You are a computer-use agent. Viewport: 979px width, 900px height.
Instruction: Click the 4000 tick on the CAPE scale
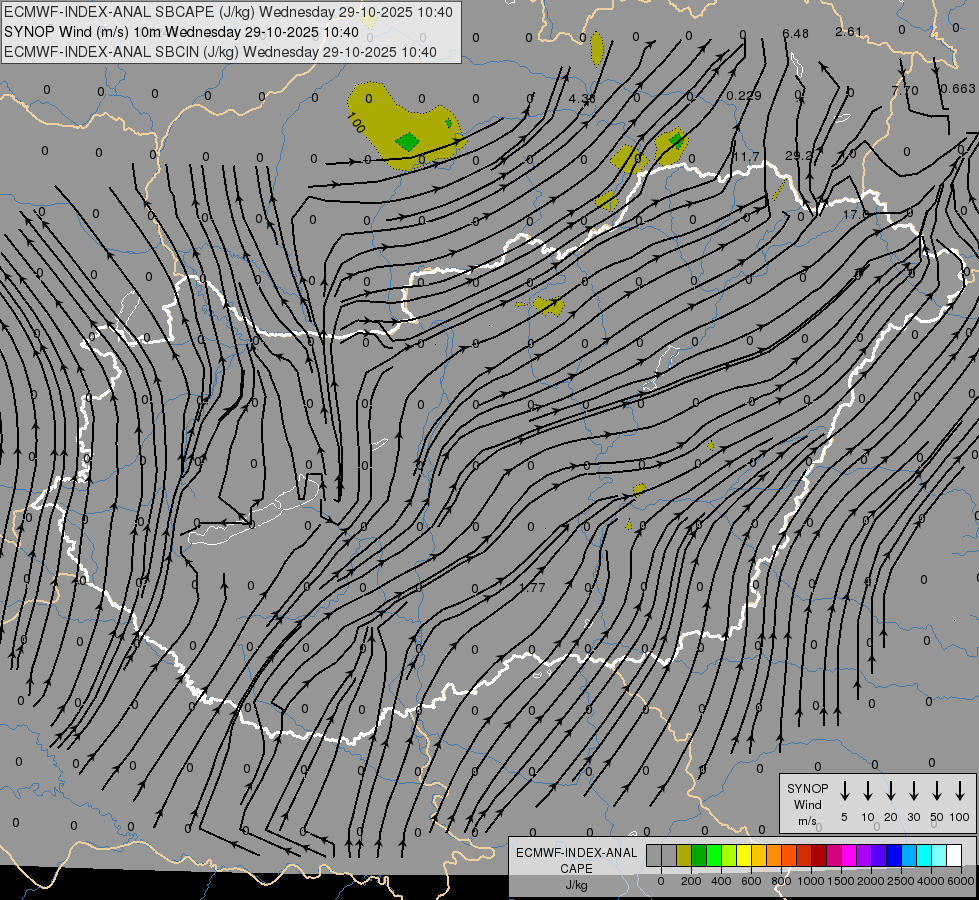[931, 881]
